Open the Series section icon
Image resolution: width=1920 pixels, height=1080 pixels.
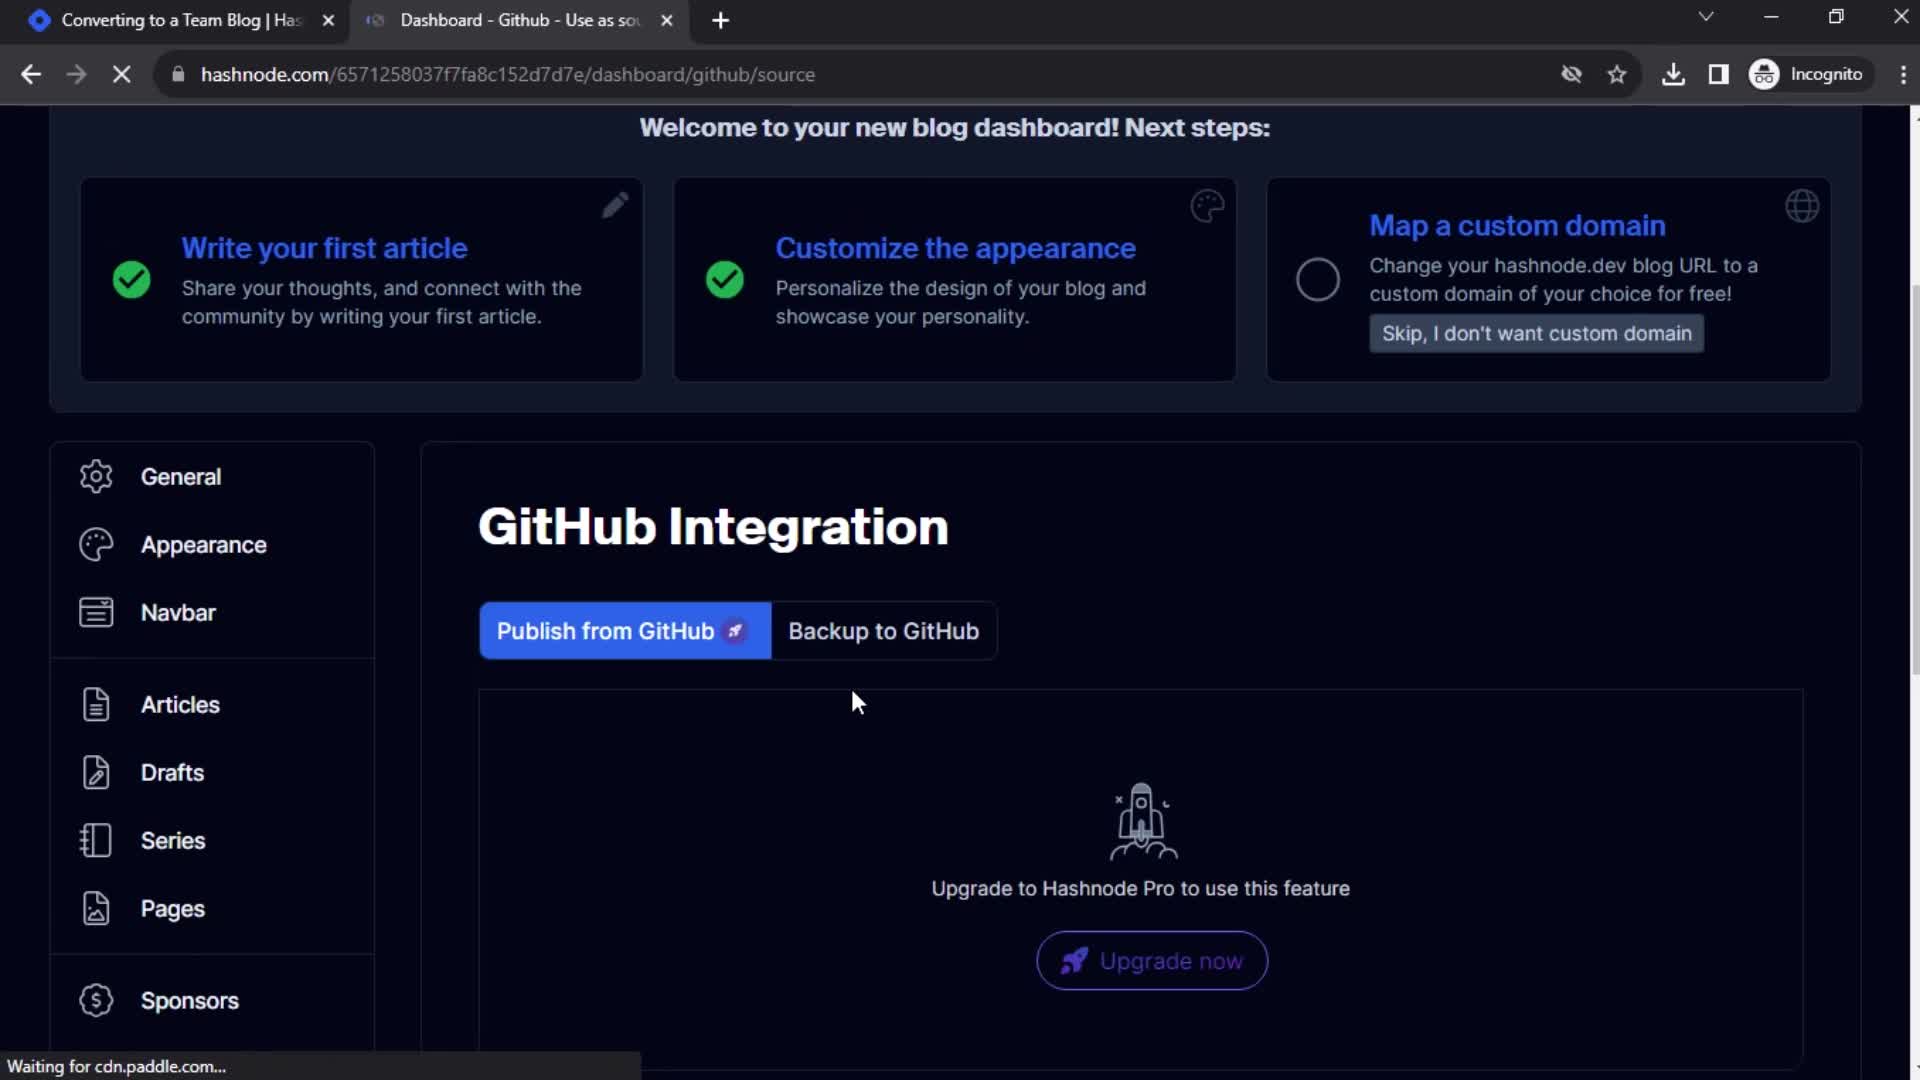pos(95,840)
